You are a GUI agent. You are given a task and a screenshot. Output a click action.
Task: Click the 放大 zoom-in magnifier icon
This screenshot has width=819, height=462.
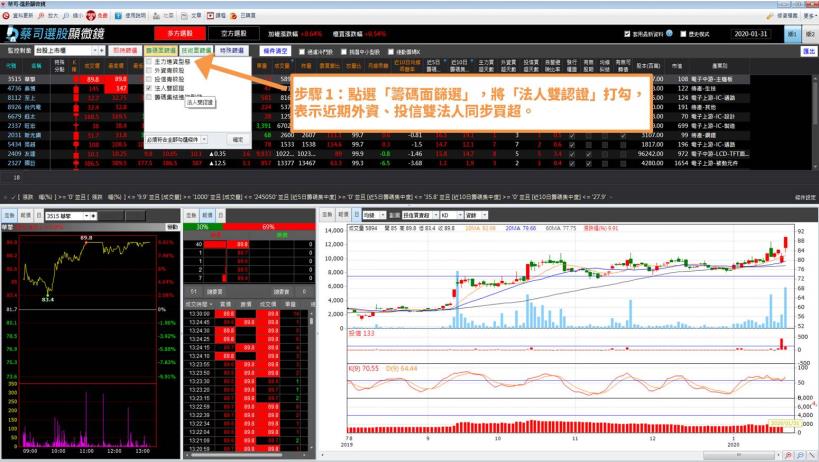pos(41,16)
